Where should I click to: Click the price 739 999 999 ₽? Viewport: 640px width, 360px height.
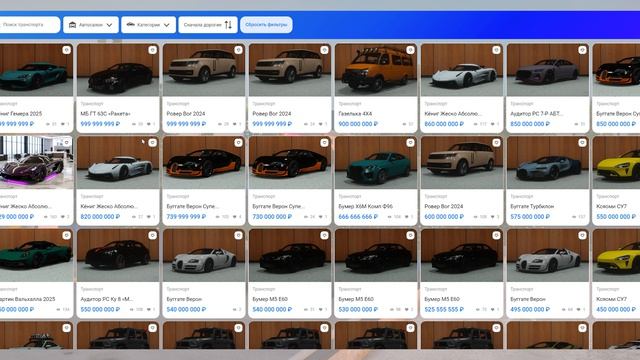click(187, 216)
